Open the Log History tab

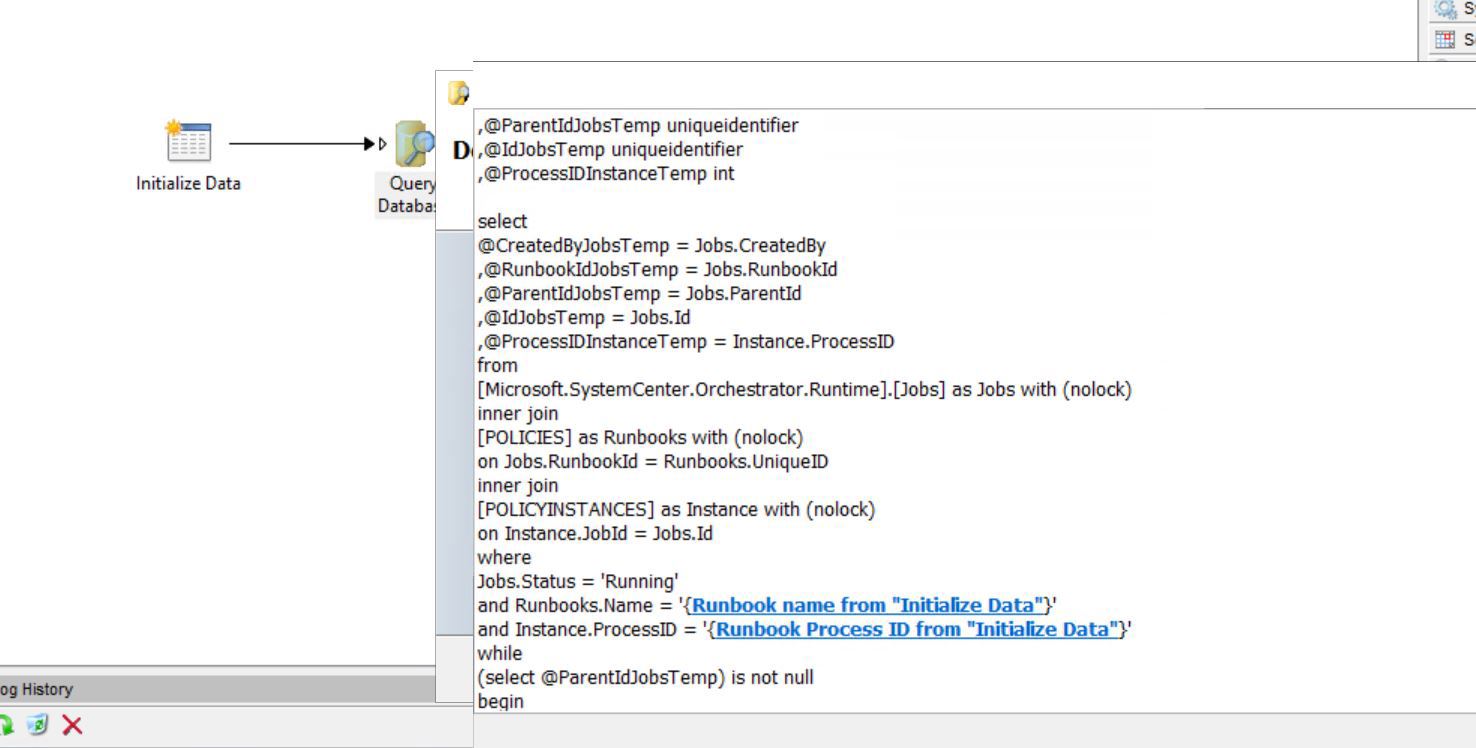(x=36, y=689)
